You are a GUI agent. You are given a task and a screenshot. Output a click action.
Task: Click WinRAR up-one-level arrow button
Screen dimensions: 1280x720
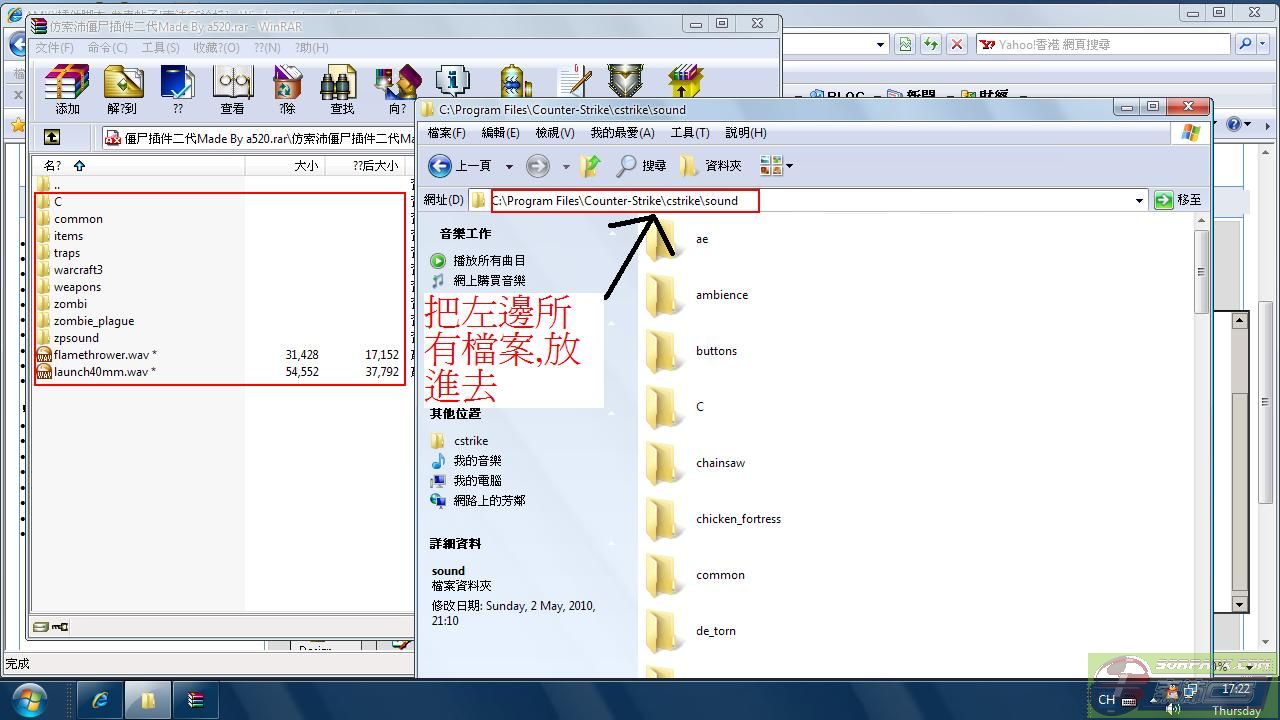point(52,137)
